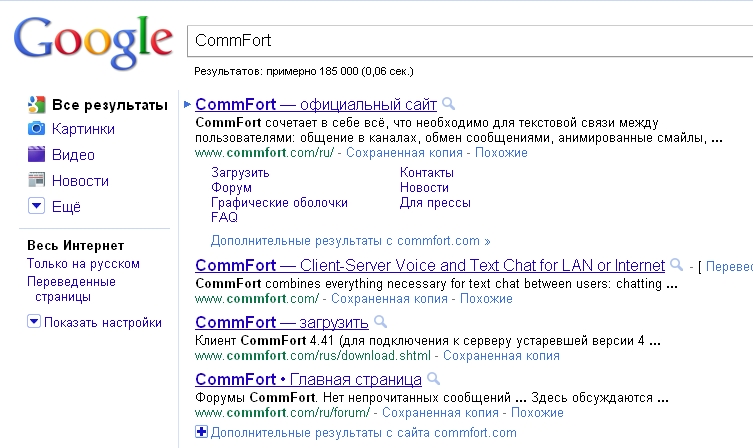Preview magnifier next to Главная страница
This screenshot has width=753, height=448.
(x=433, y=379)
